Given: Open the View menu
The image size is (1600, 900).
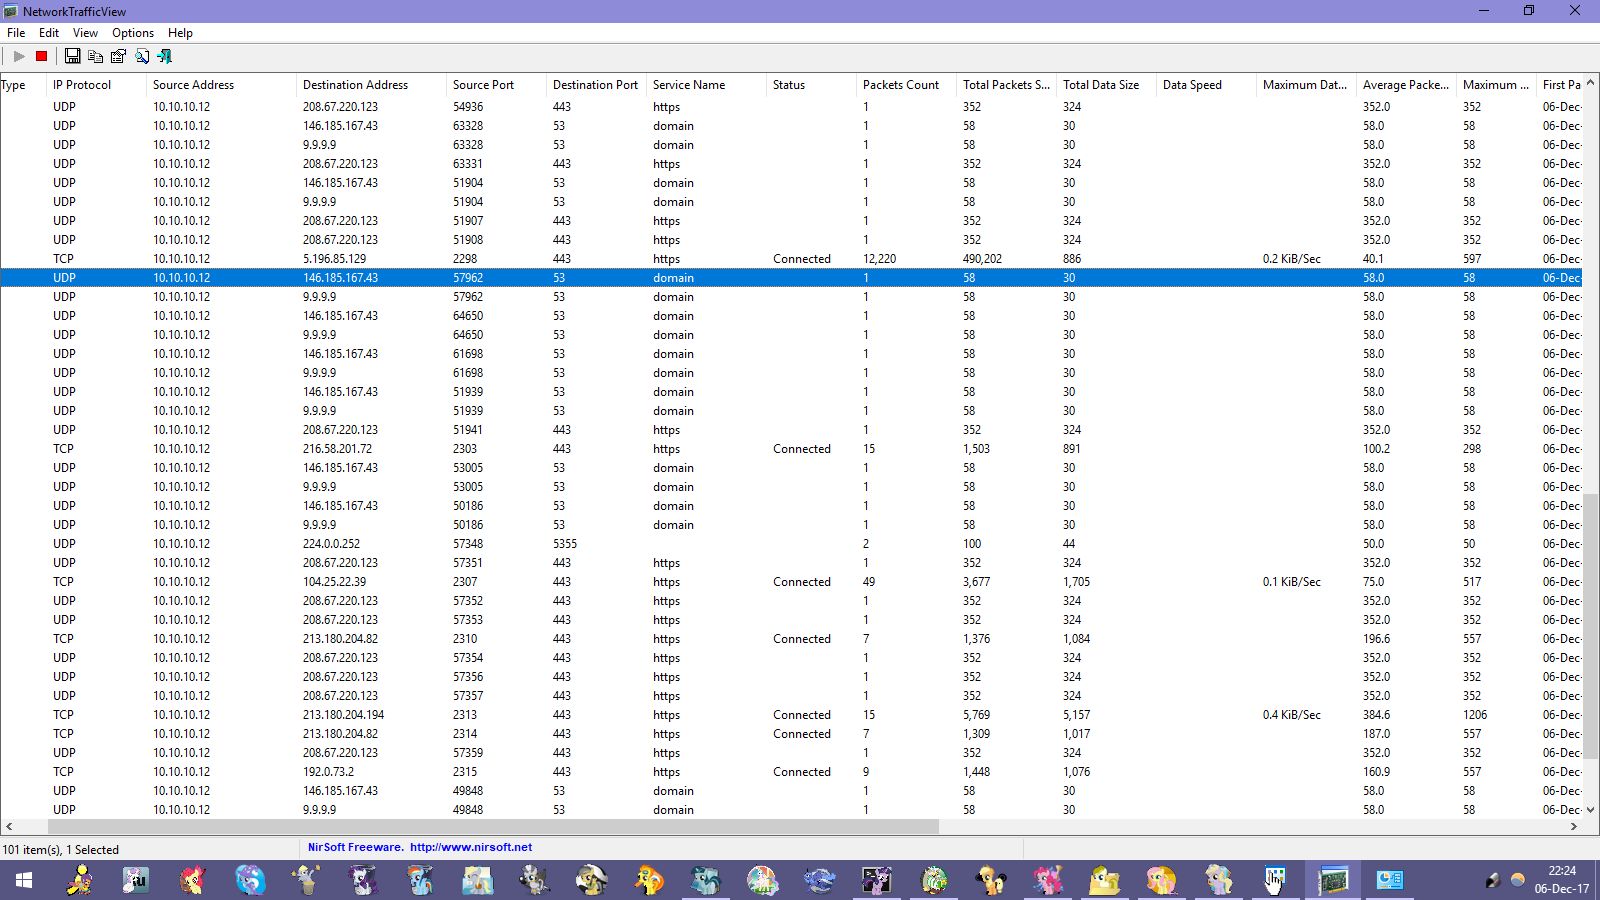Looking at the screenshot, I should click(x=85, y=33).
